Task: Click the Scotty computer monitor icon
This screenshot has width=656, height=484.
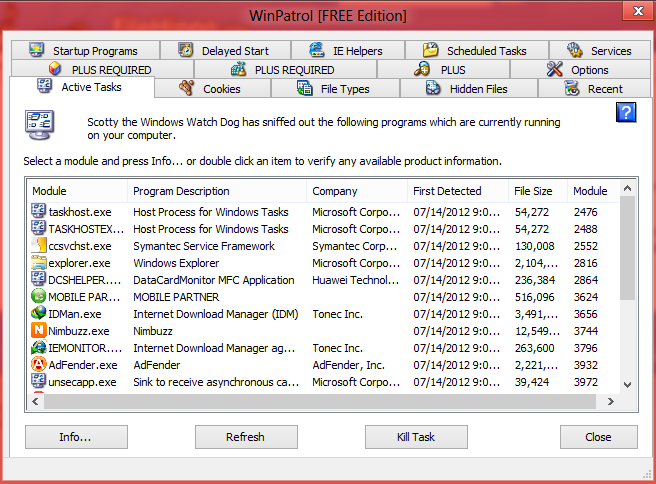Action: point(39,125)
